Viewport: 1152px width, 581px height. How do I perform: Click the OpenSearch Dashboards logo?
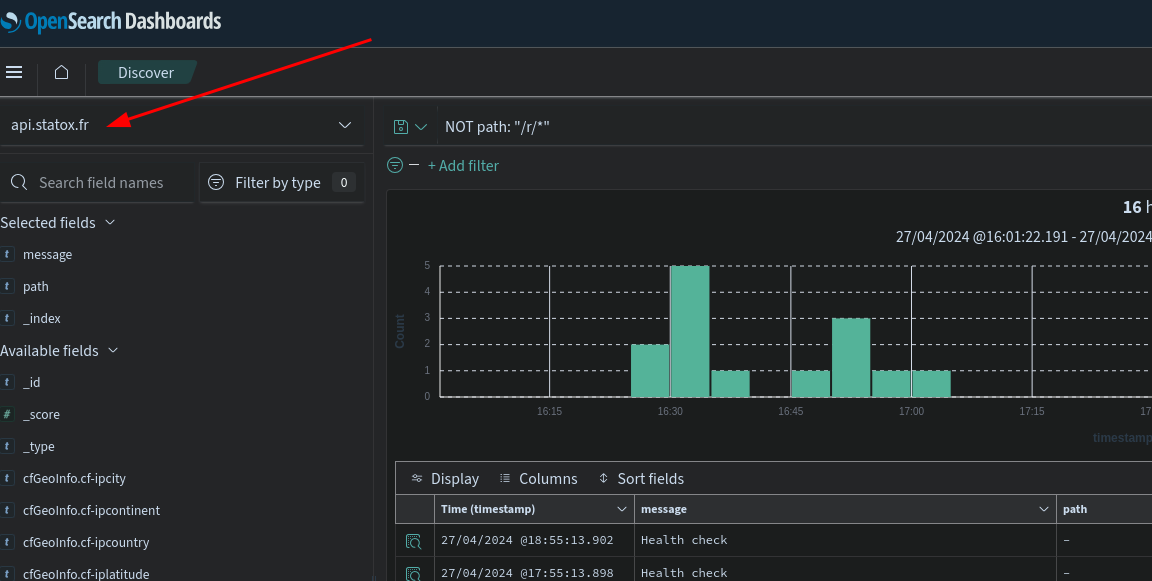click(x=111, y=21)
